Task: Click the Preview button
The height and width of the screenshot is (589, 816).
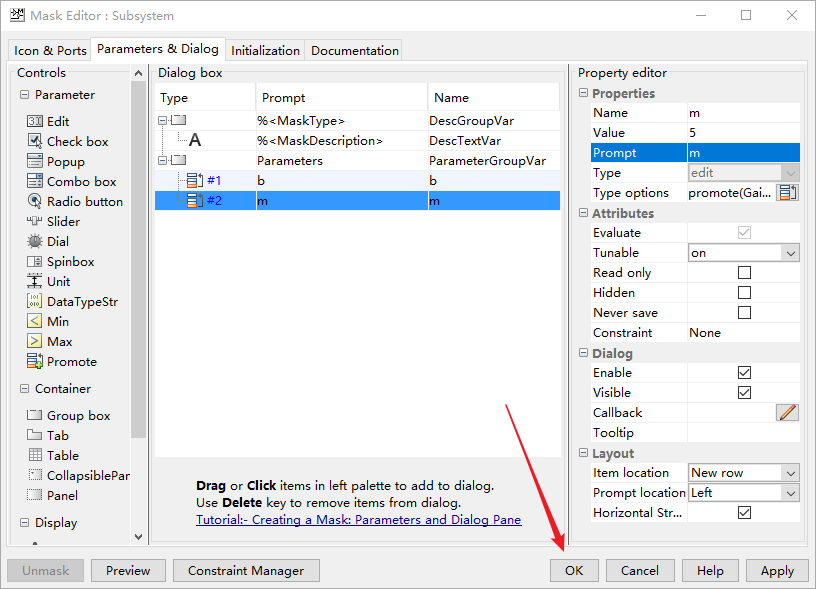Action: tap(128, 571)
